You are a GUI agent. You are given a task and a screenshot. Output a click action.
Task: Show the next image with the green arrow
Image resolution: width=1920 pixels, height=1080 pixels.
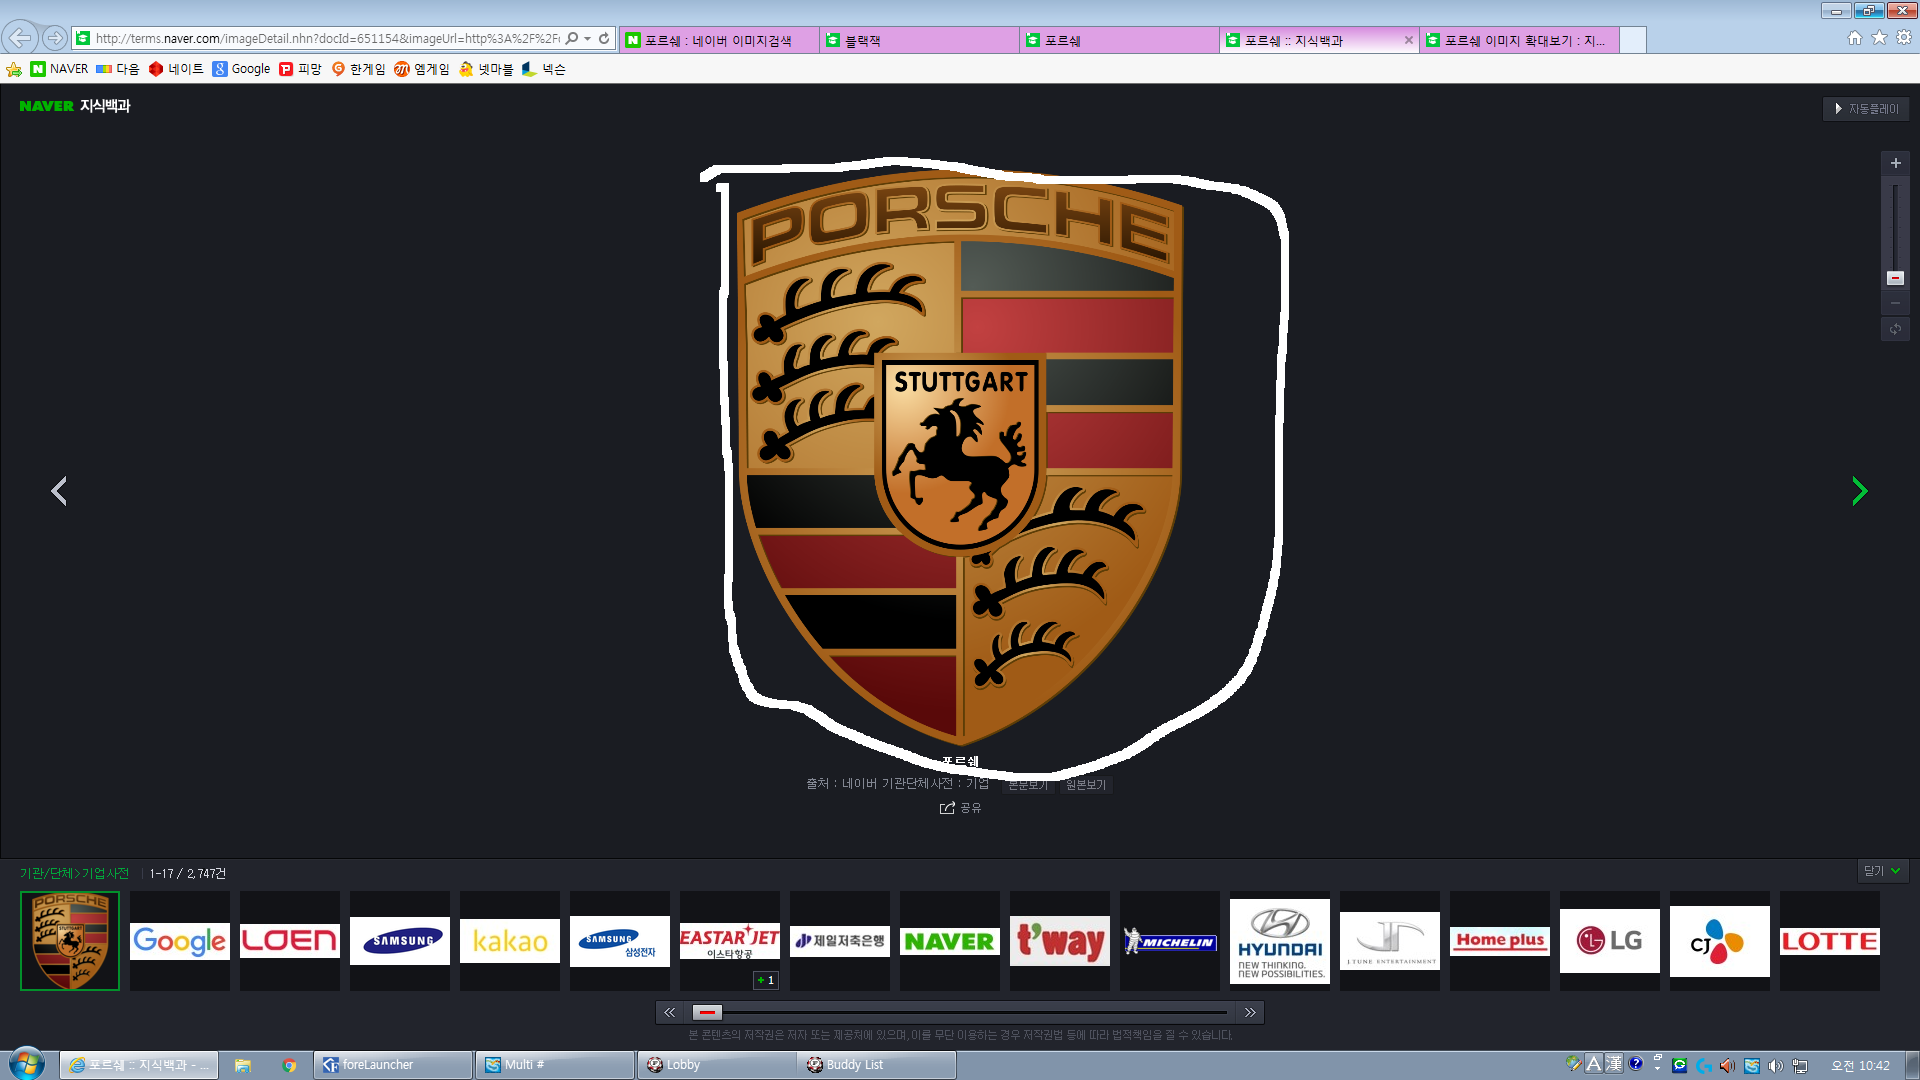(1859, 491)
